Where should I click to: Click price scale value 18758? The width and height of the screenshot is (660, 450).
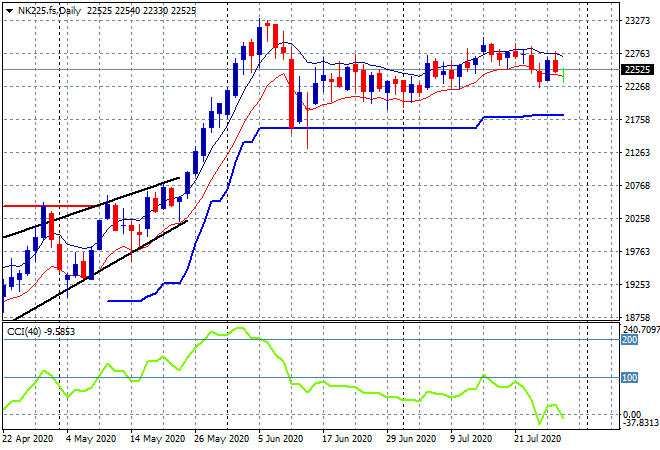point(637,317)
